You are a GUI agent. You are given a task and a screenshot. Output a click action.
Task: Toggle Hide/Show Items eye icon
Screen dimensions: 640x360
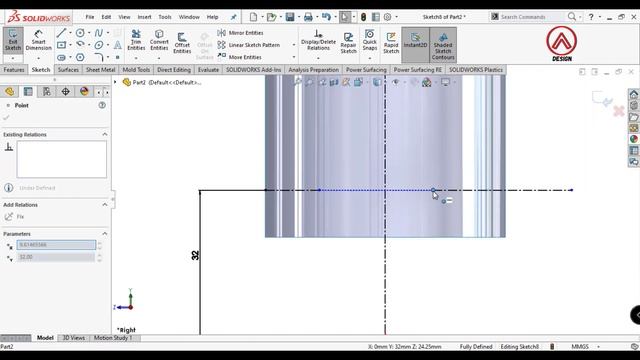(395, 82)
